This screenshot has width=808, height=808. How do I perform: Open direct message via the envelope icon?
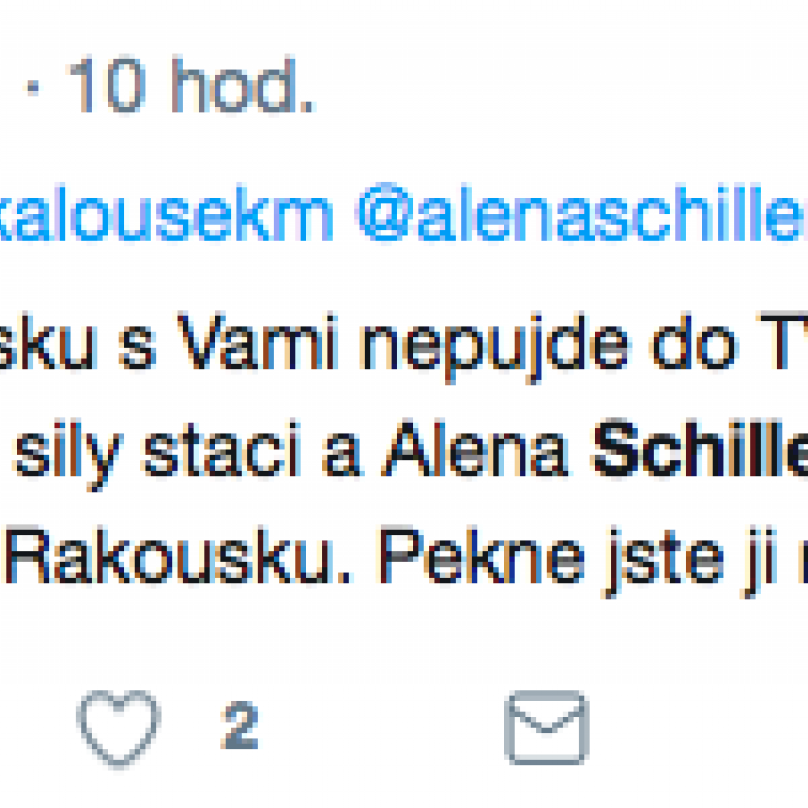tap(547, 728)
